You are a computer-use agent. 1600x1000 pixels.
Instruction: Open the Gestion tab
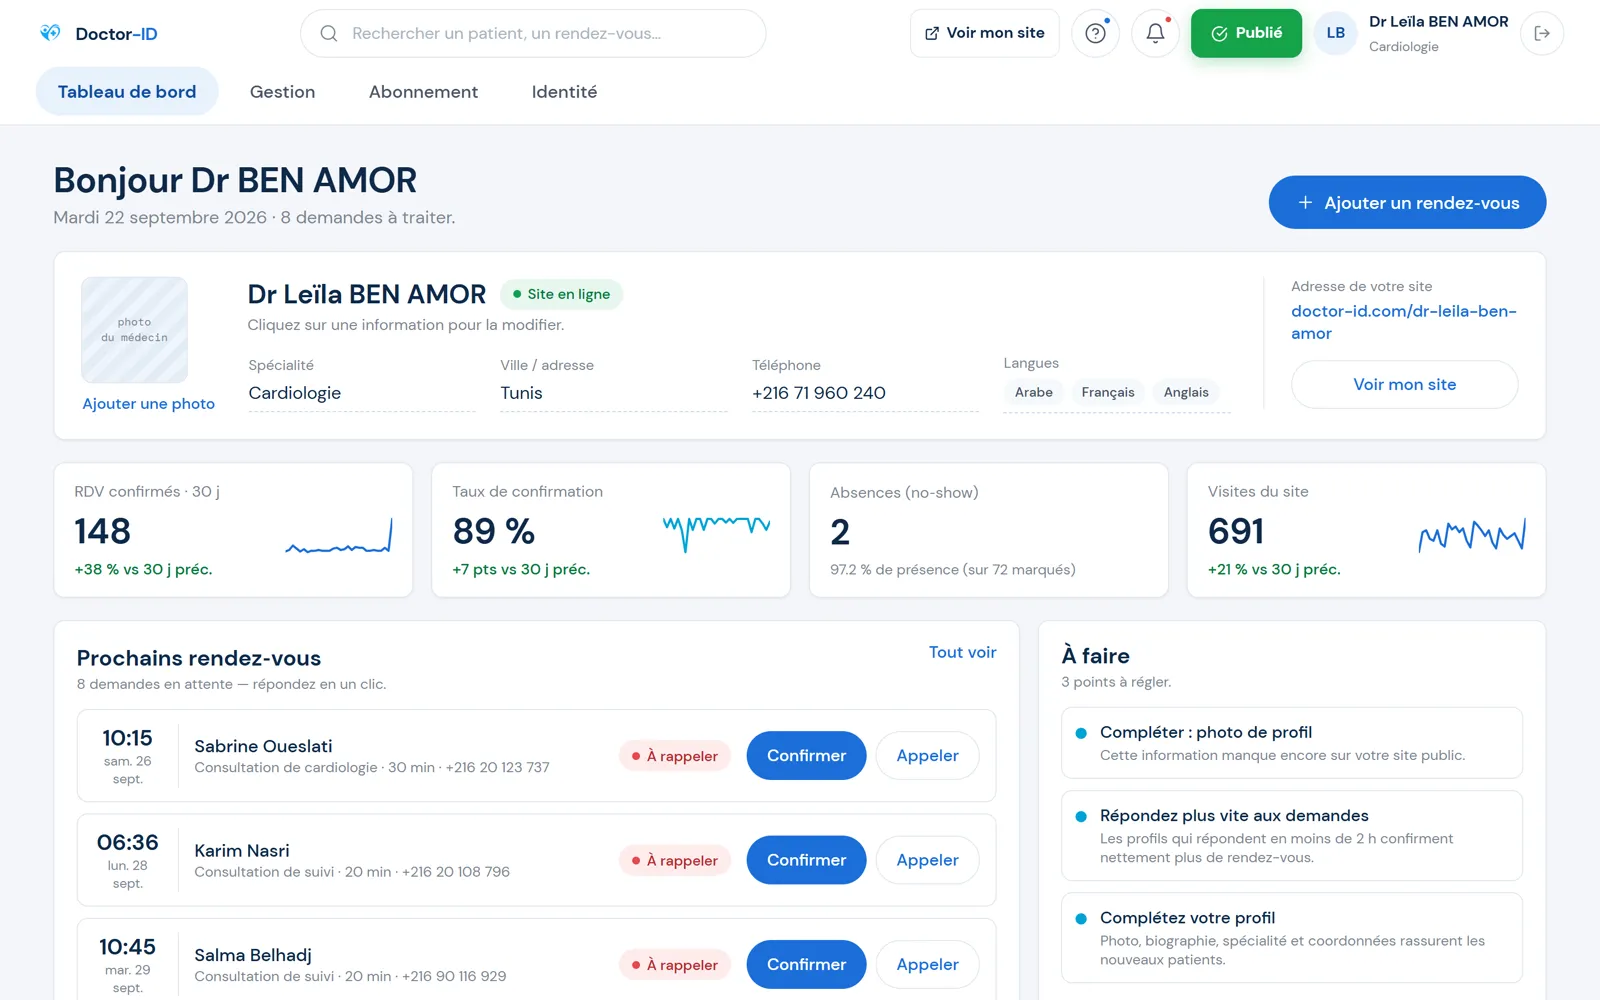click(x=282, y=91)
